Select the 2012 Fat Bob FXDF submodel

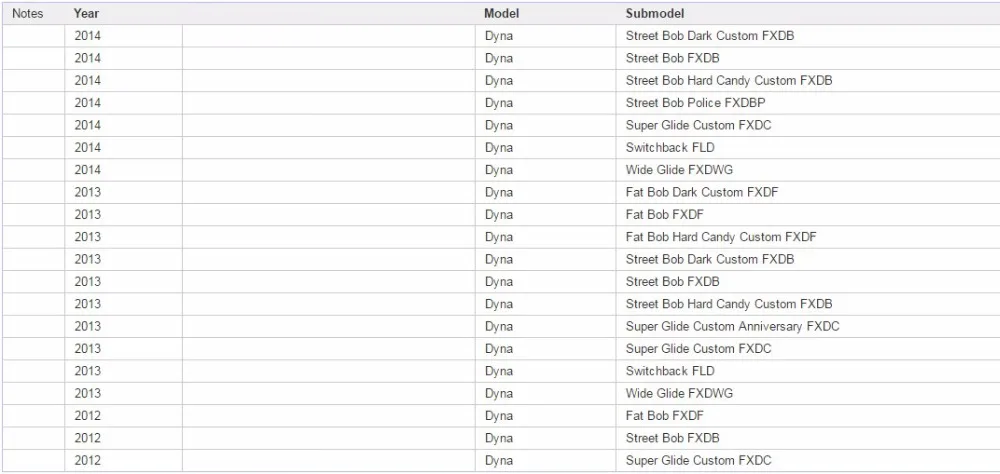coord(665,415)
